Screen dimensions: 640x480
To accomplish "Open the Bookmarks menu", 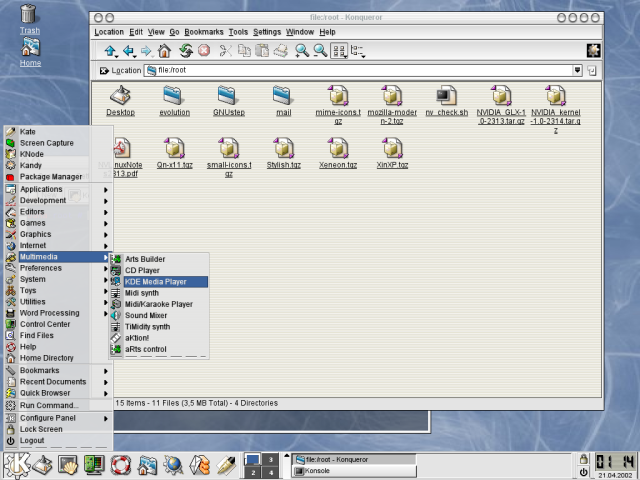I will (204, 32).
